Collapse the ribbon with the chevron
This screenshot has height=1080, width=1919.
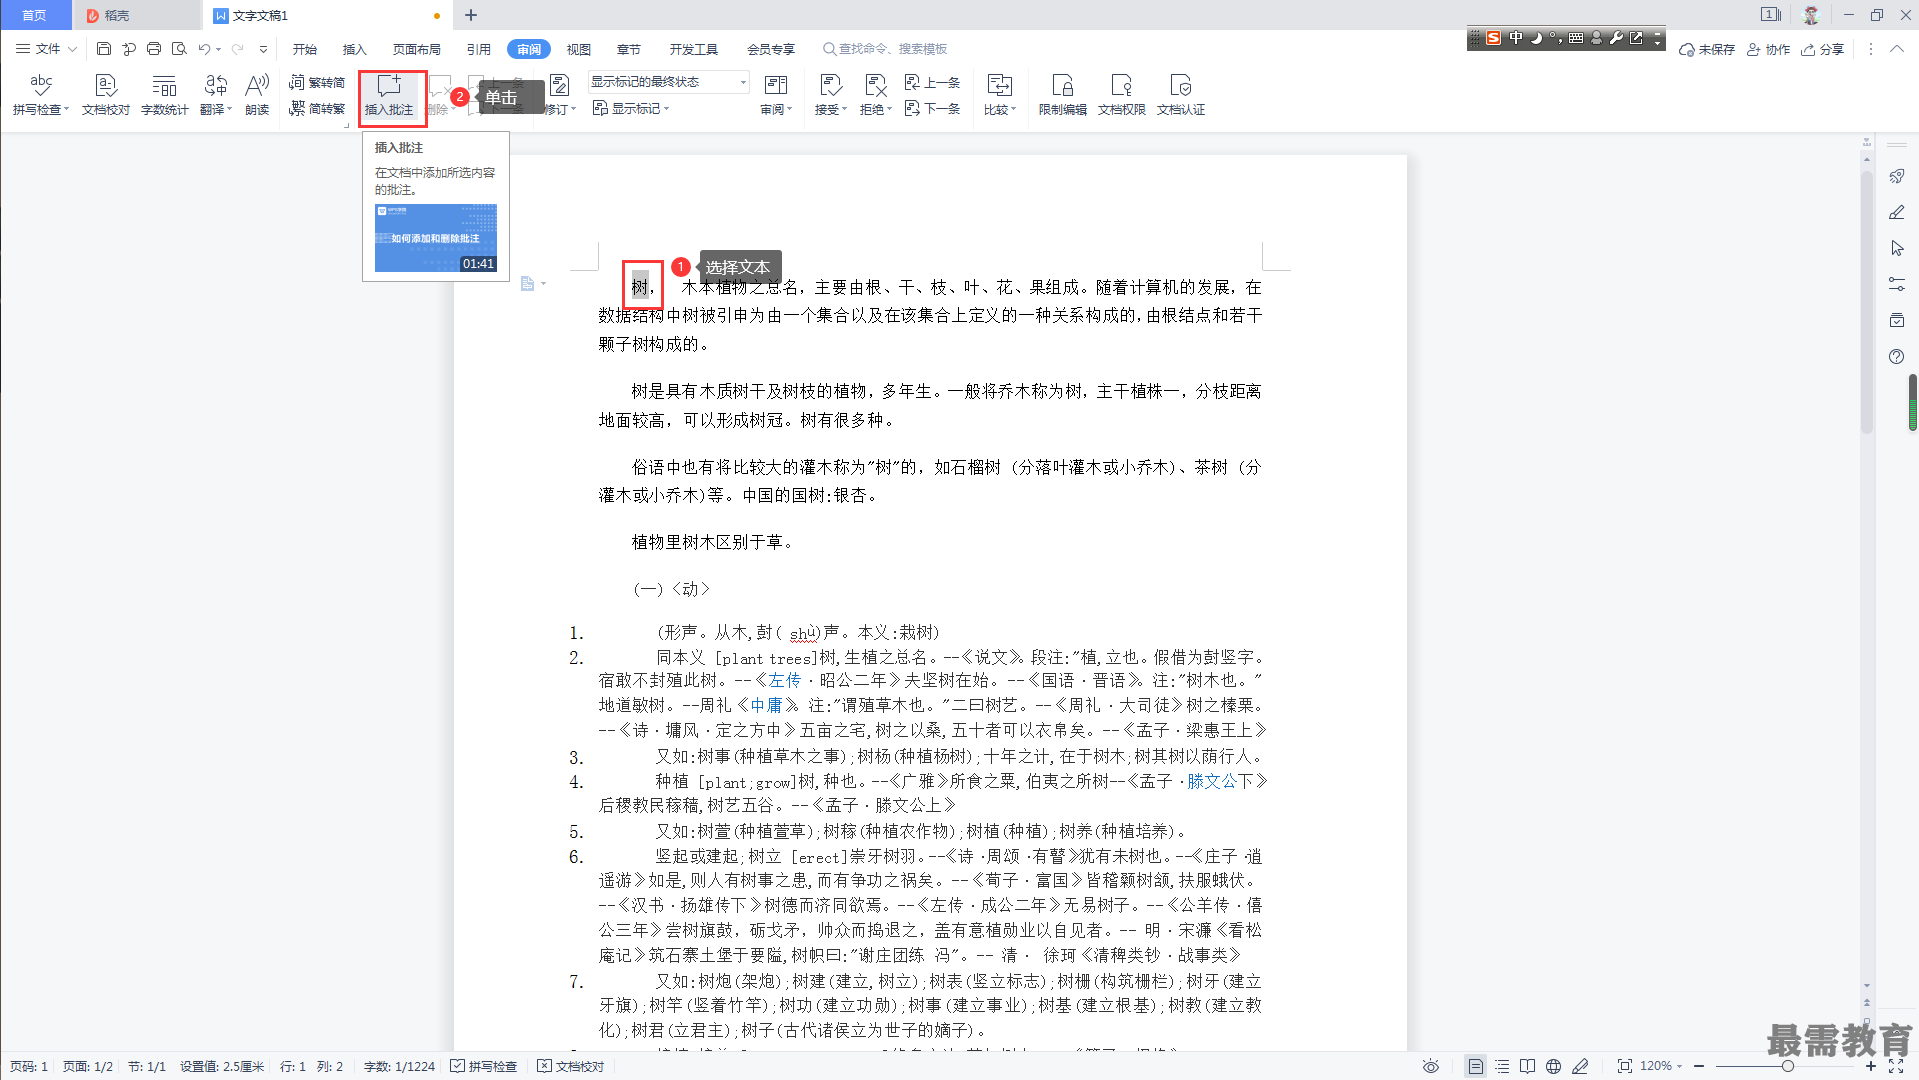[x=1896, y=49]
